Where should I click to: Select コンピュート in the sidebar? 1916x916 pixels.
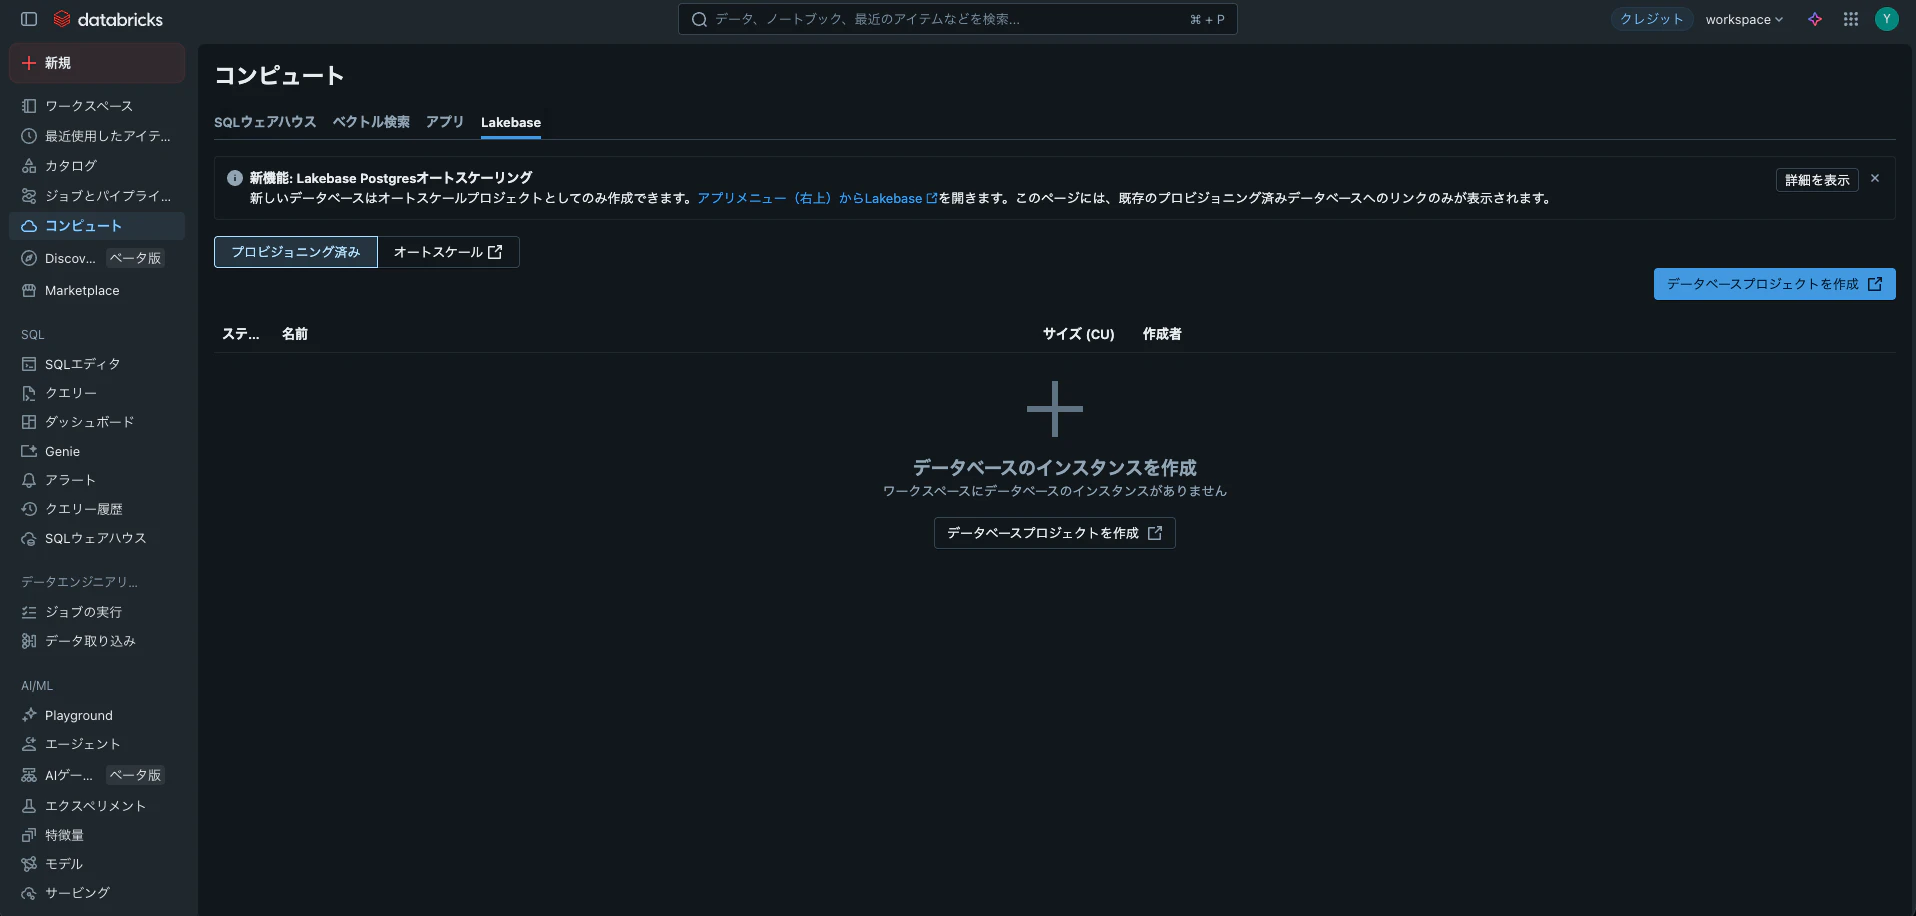click(97, 226)
